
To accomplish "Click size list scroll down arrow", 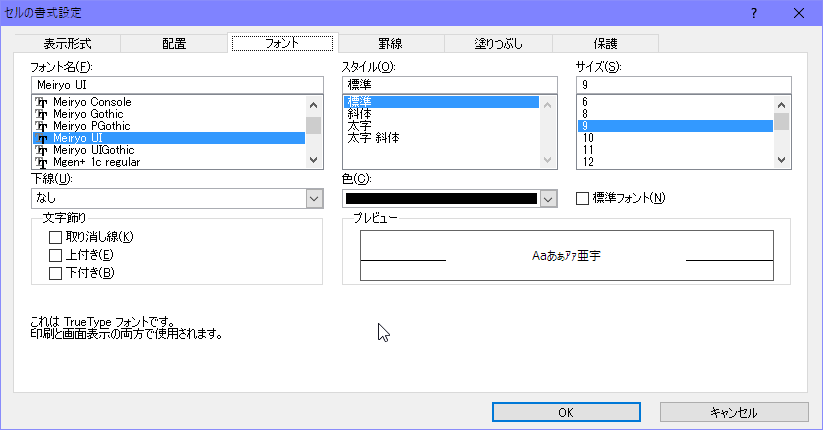I will [781, 160].
